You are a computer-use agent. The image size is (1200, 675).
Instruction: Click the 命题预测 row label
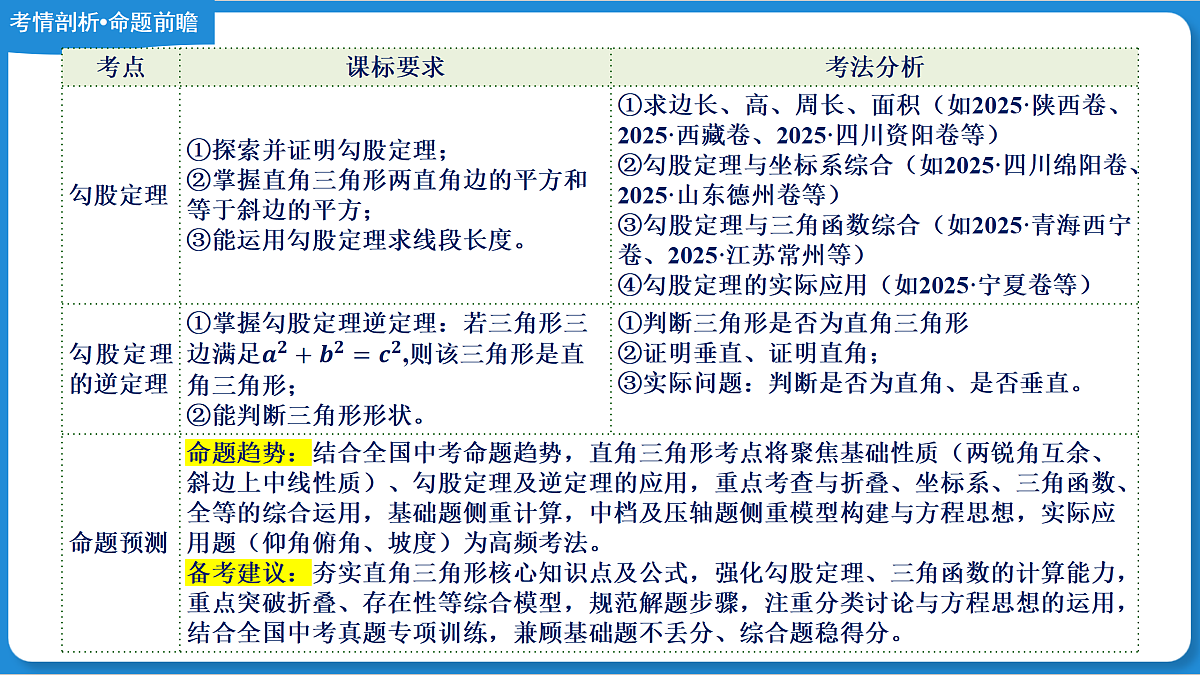pos(121,544)
